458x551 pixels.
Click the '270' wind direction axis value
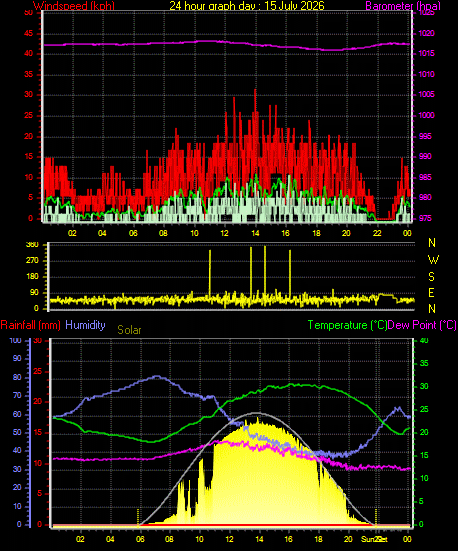(x=32, y=261)
